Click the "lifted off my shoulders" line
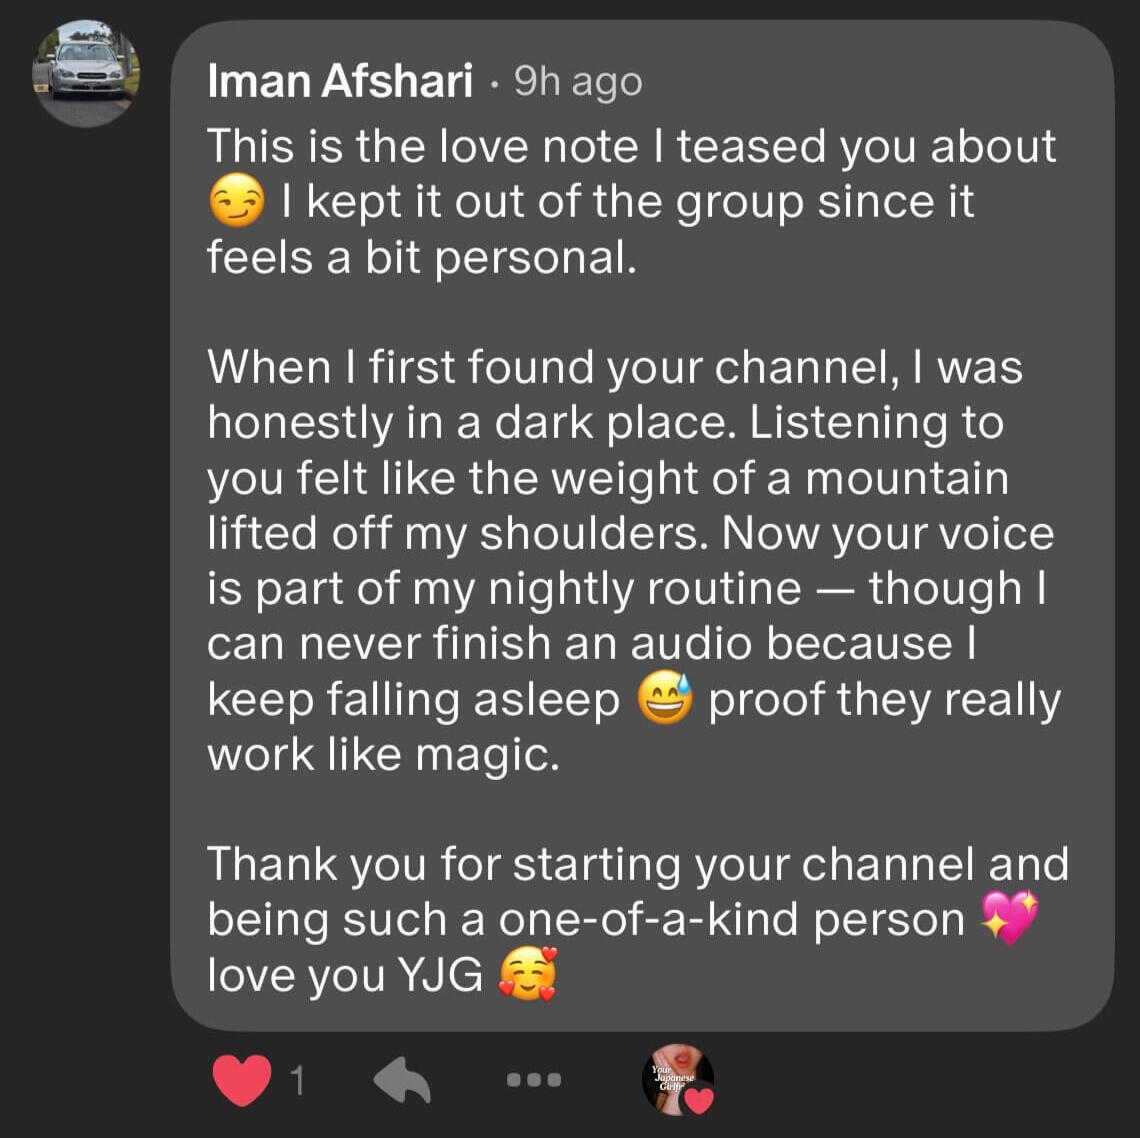 (458, 533)
